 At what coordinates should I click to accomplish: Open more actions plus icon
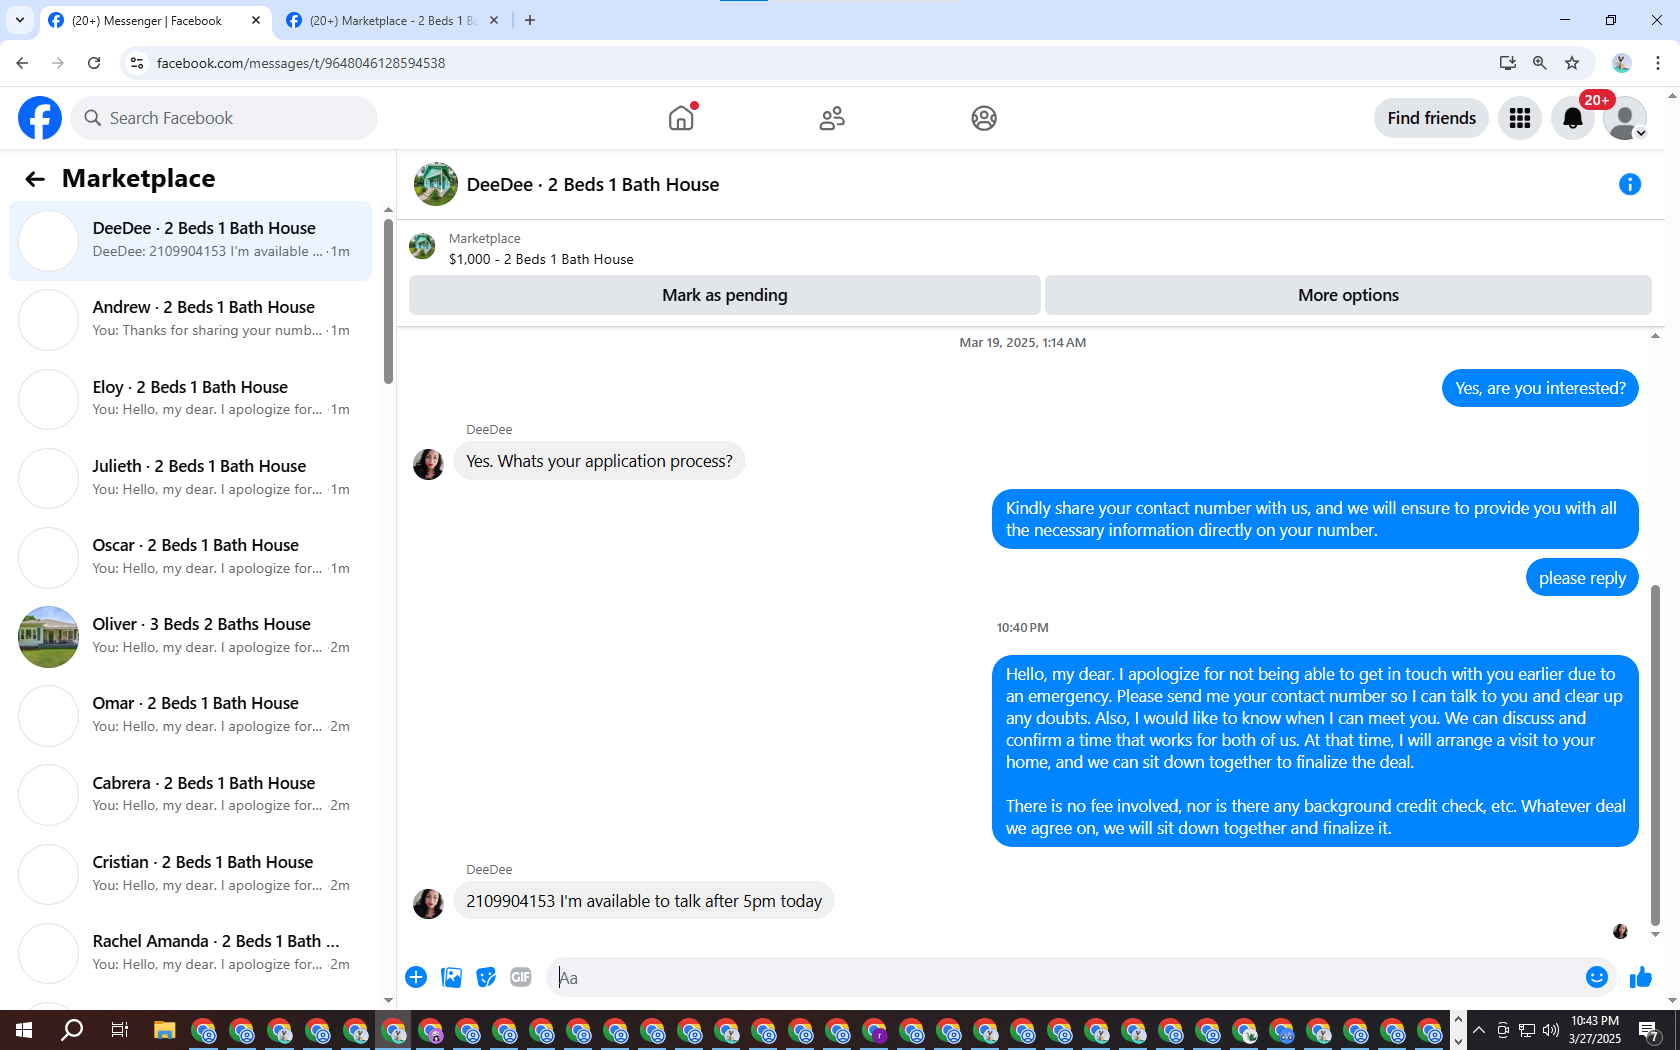point(416,977)
